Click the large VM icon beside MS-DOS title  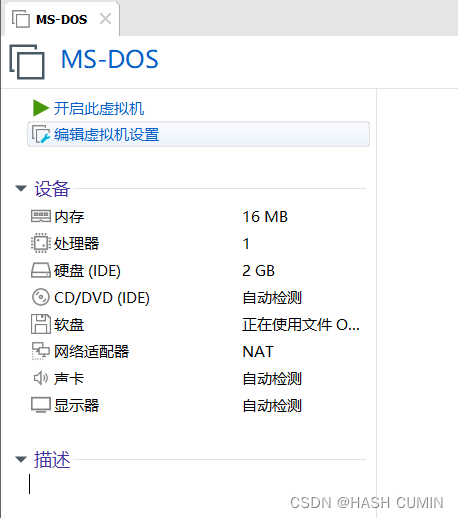(27, 62)
